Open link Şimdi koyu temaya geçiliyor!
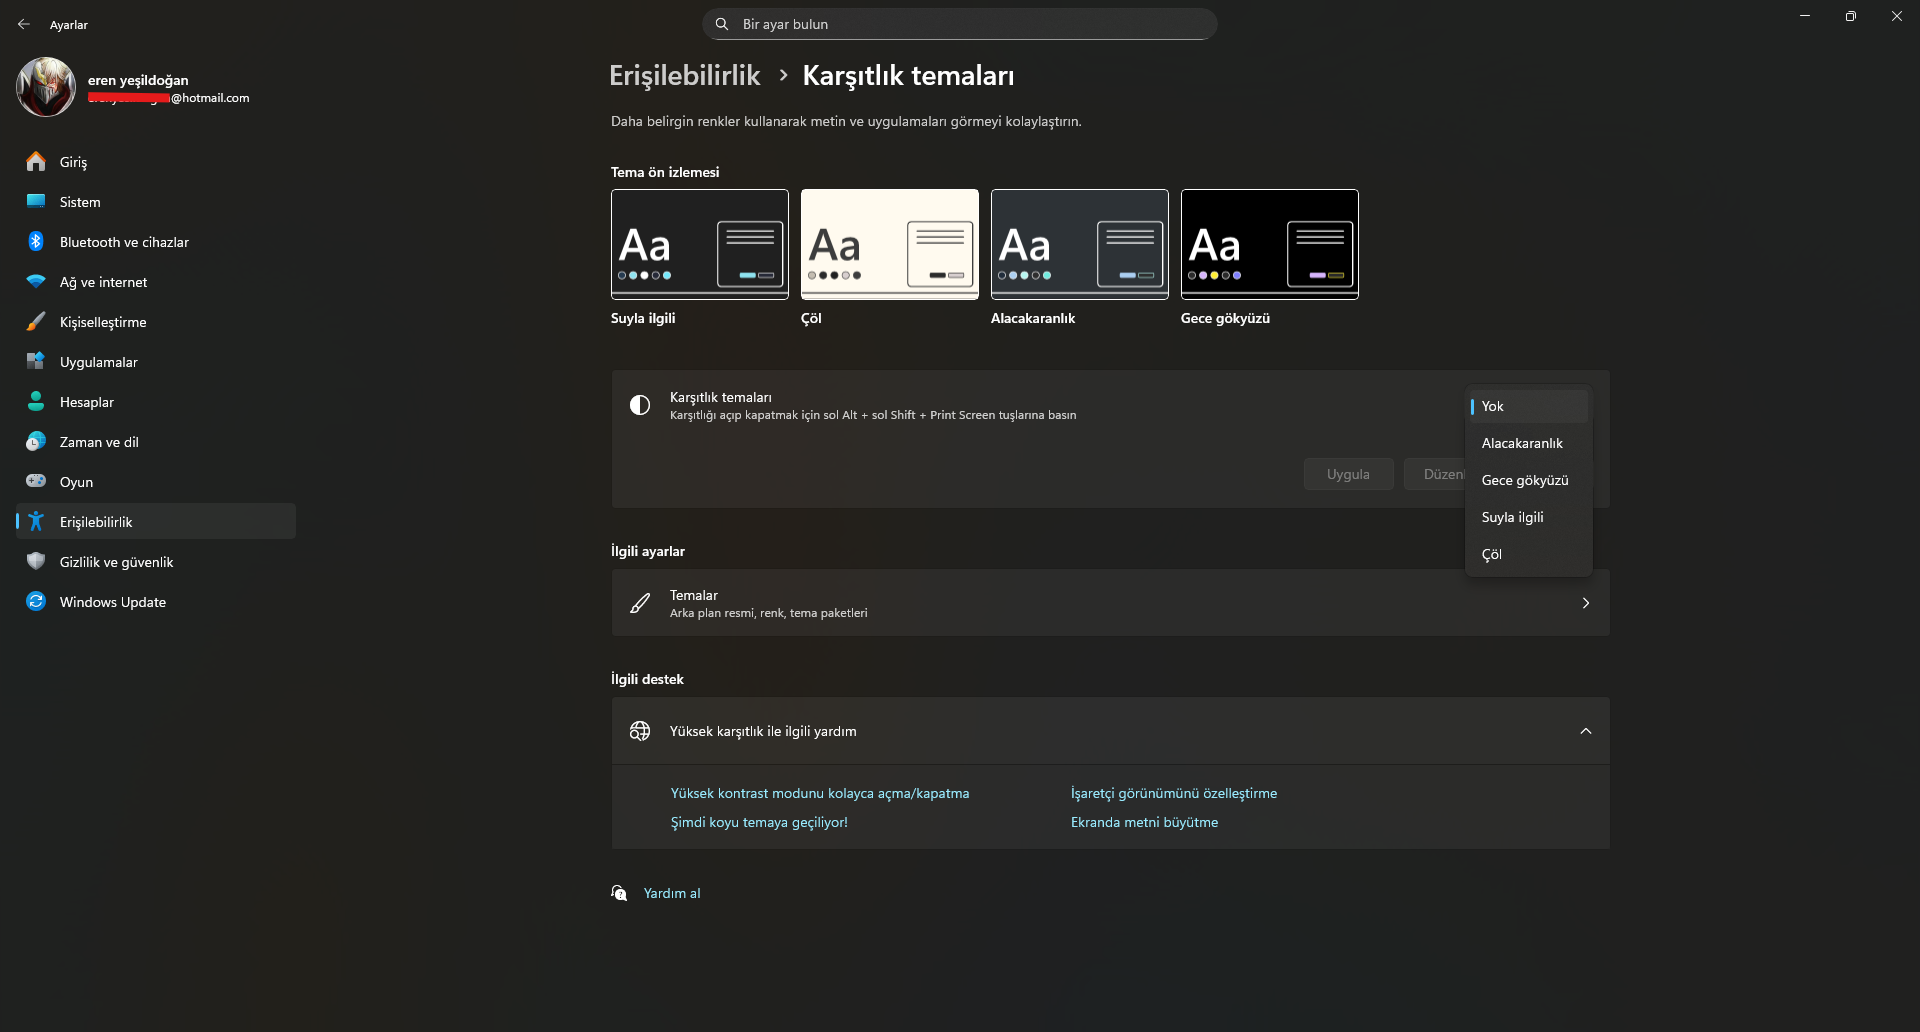1920x1032 pixels. click(759, 822)
